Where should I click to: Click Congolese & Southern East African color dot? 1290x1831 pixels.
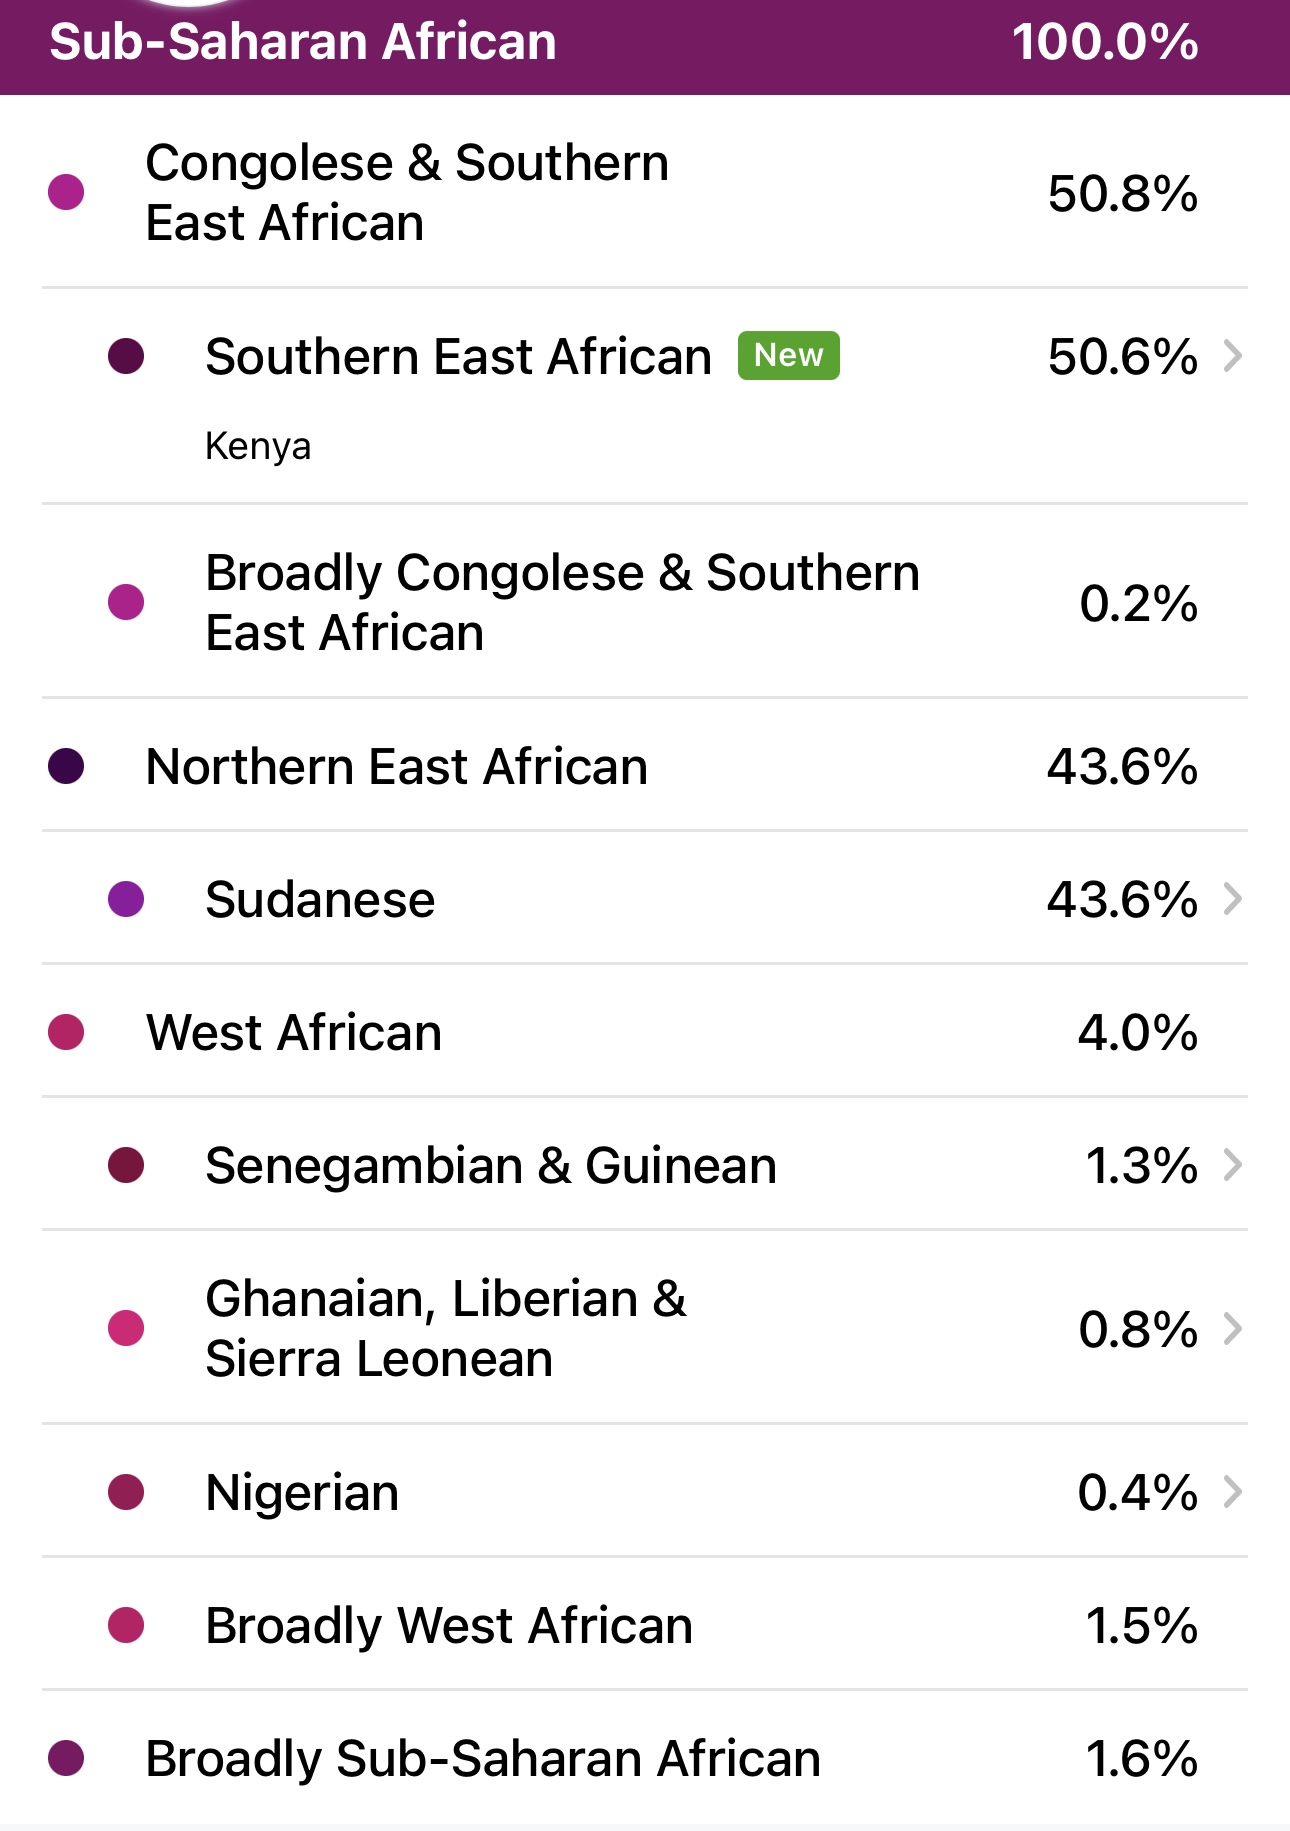[x=66, y=192]
